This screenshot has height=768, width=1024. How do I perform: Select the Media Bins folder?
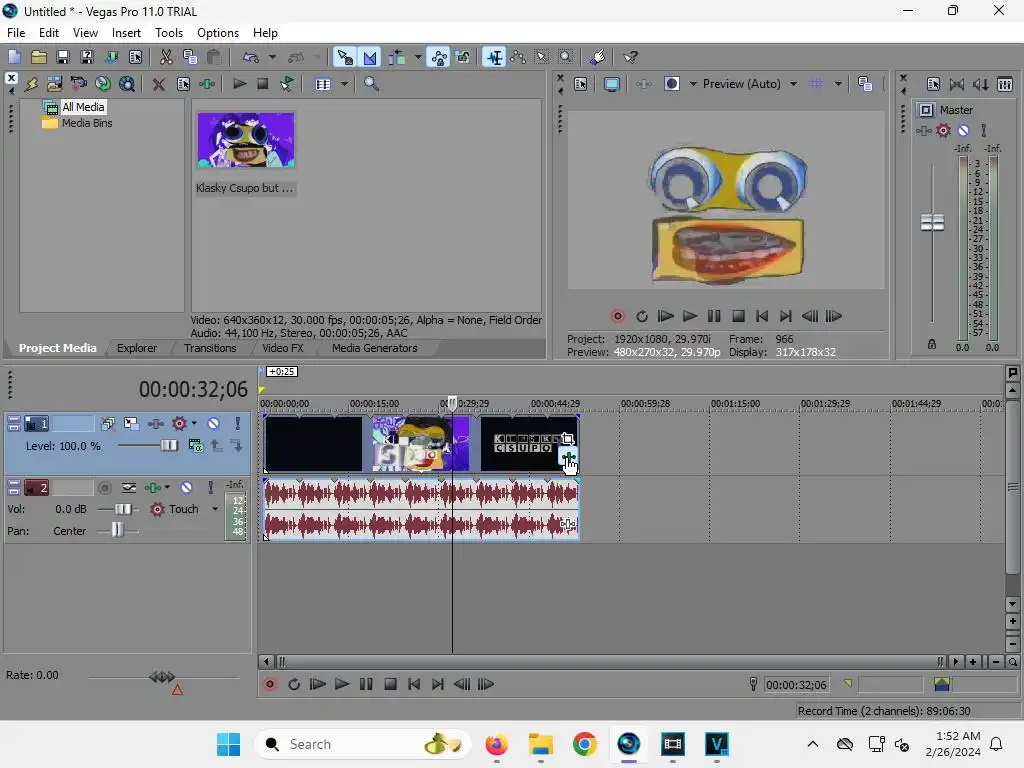(86, 123)
